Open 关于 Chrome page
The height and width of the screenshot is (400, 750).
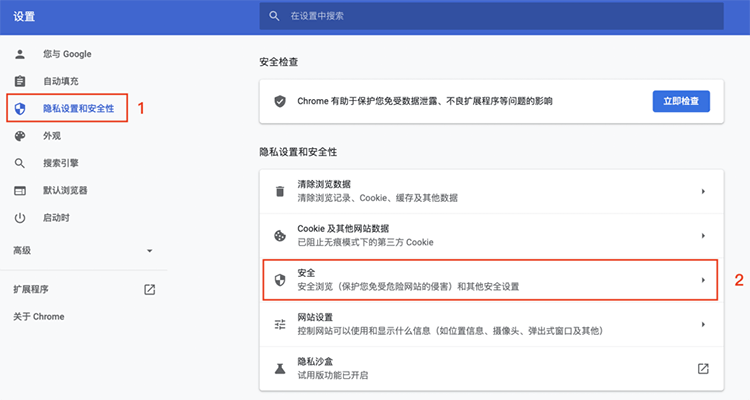tap(39, 317)
